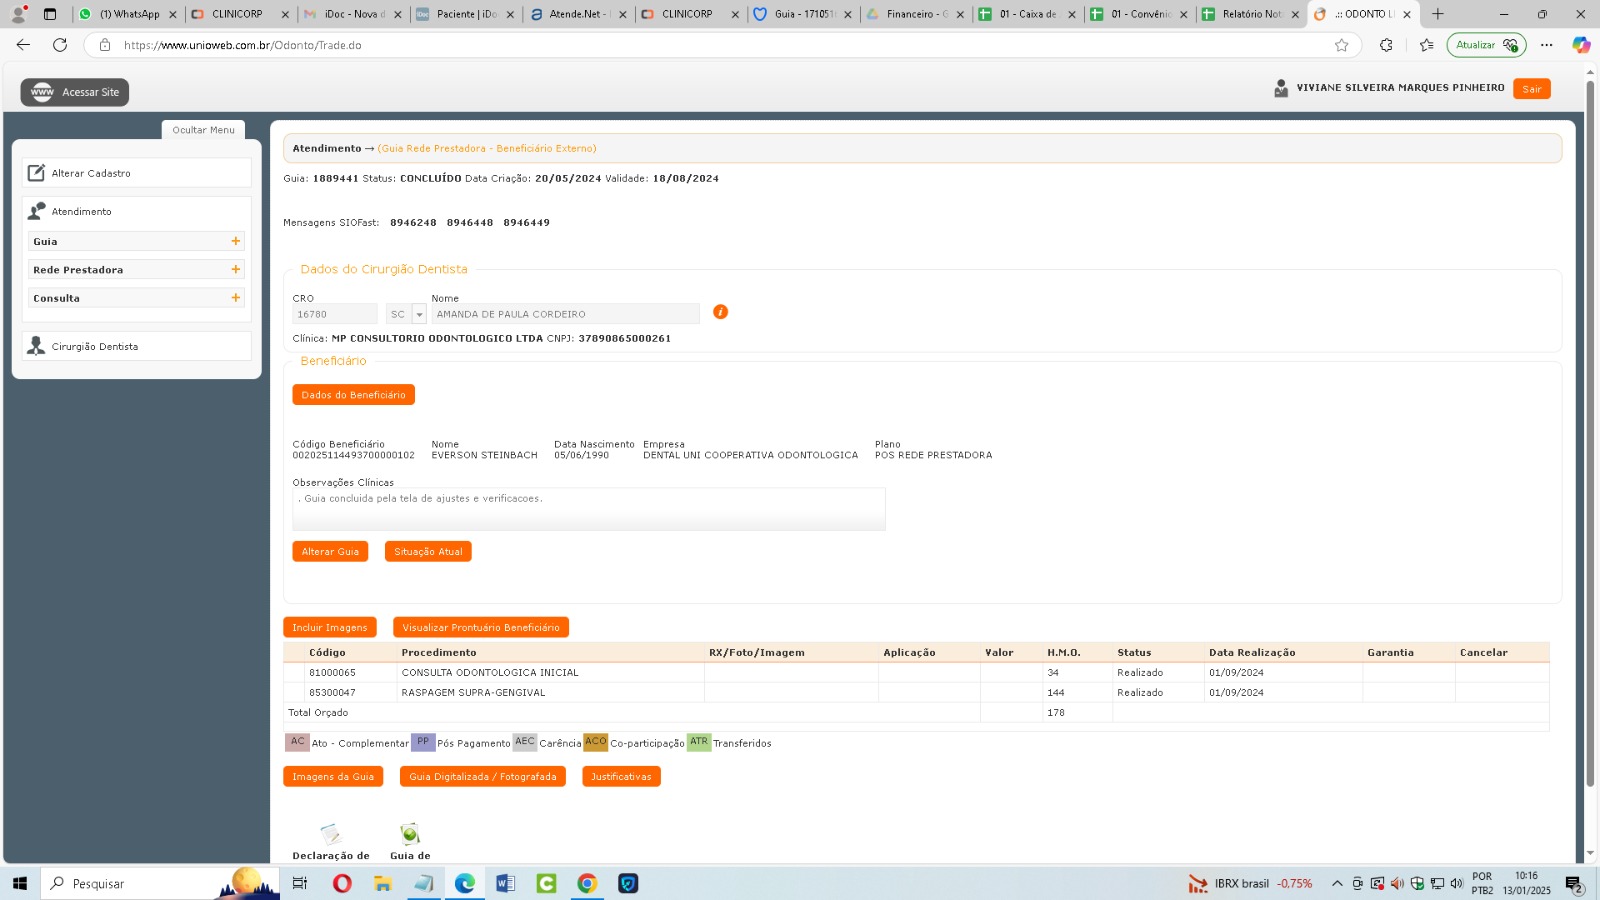Image resolution: width=1600 pixels, height=900 pixels.
Task: Click the Alterar Cadastro edit icon
Action: tap(36, 173)
